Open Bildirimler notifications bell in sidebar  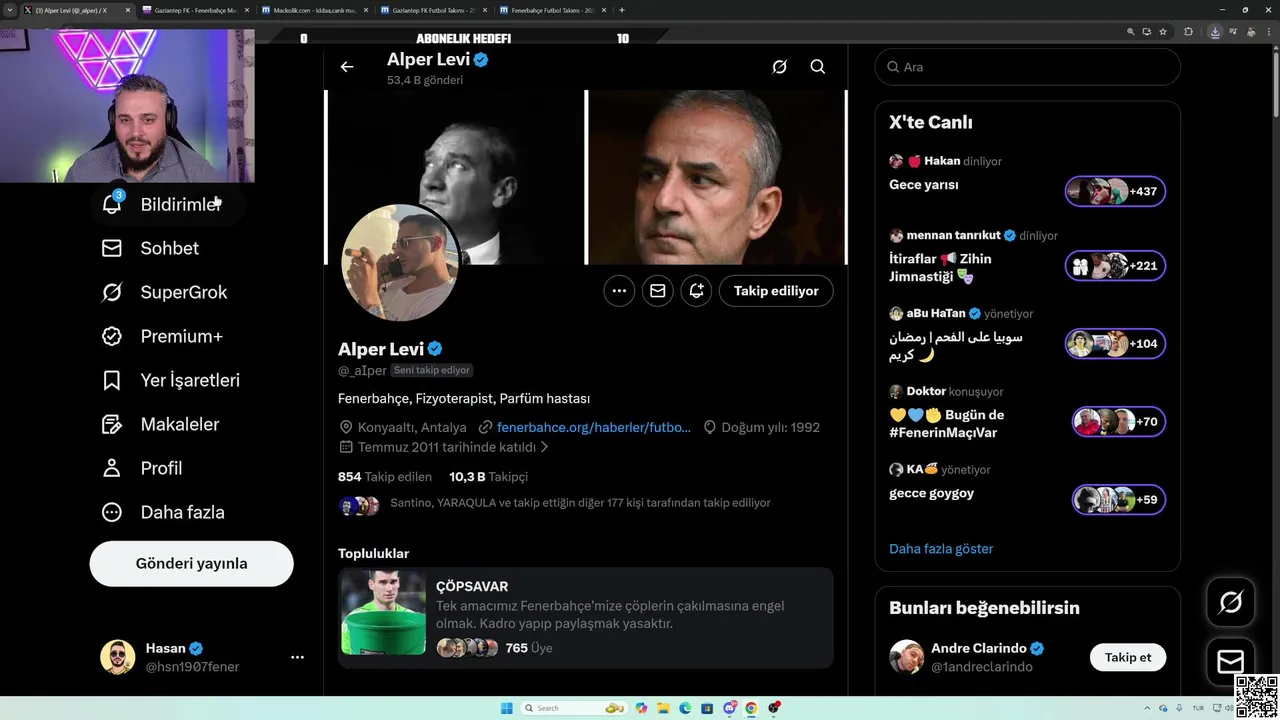112,204
